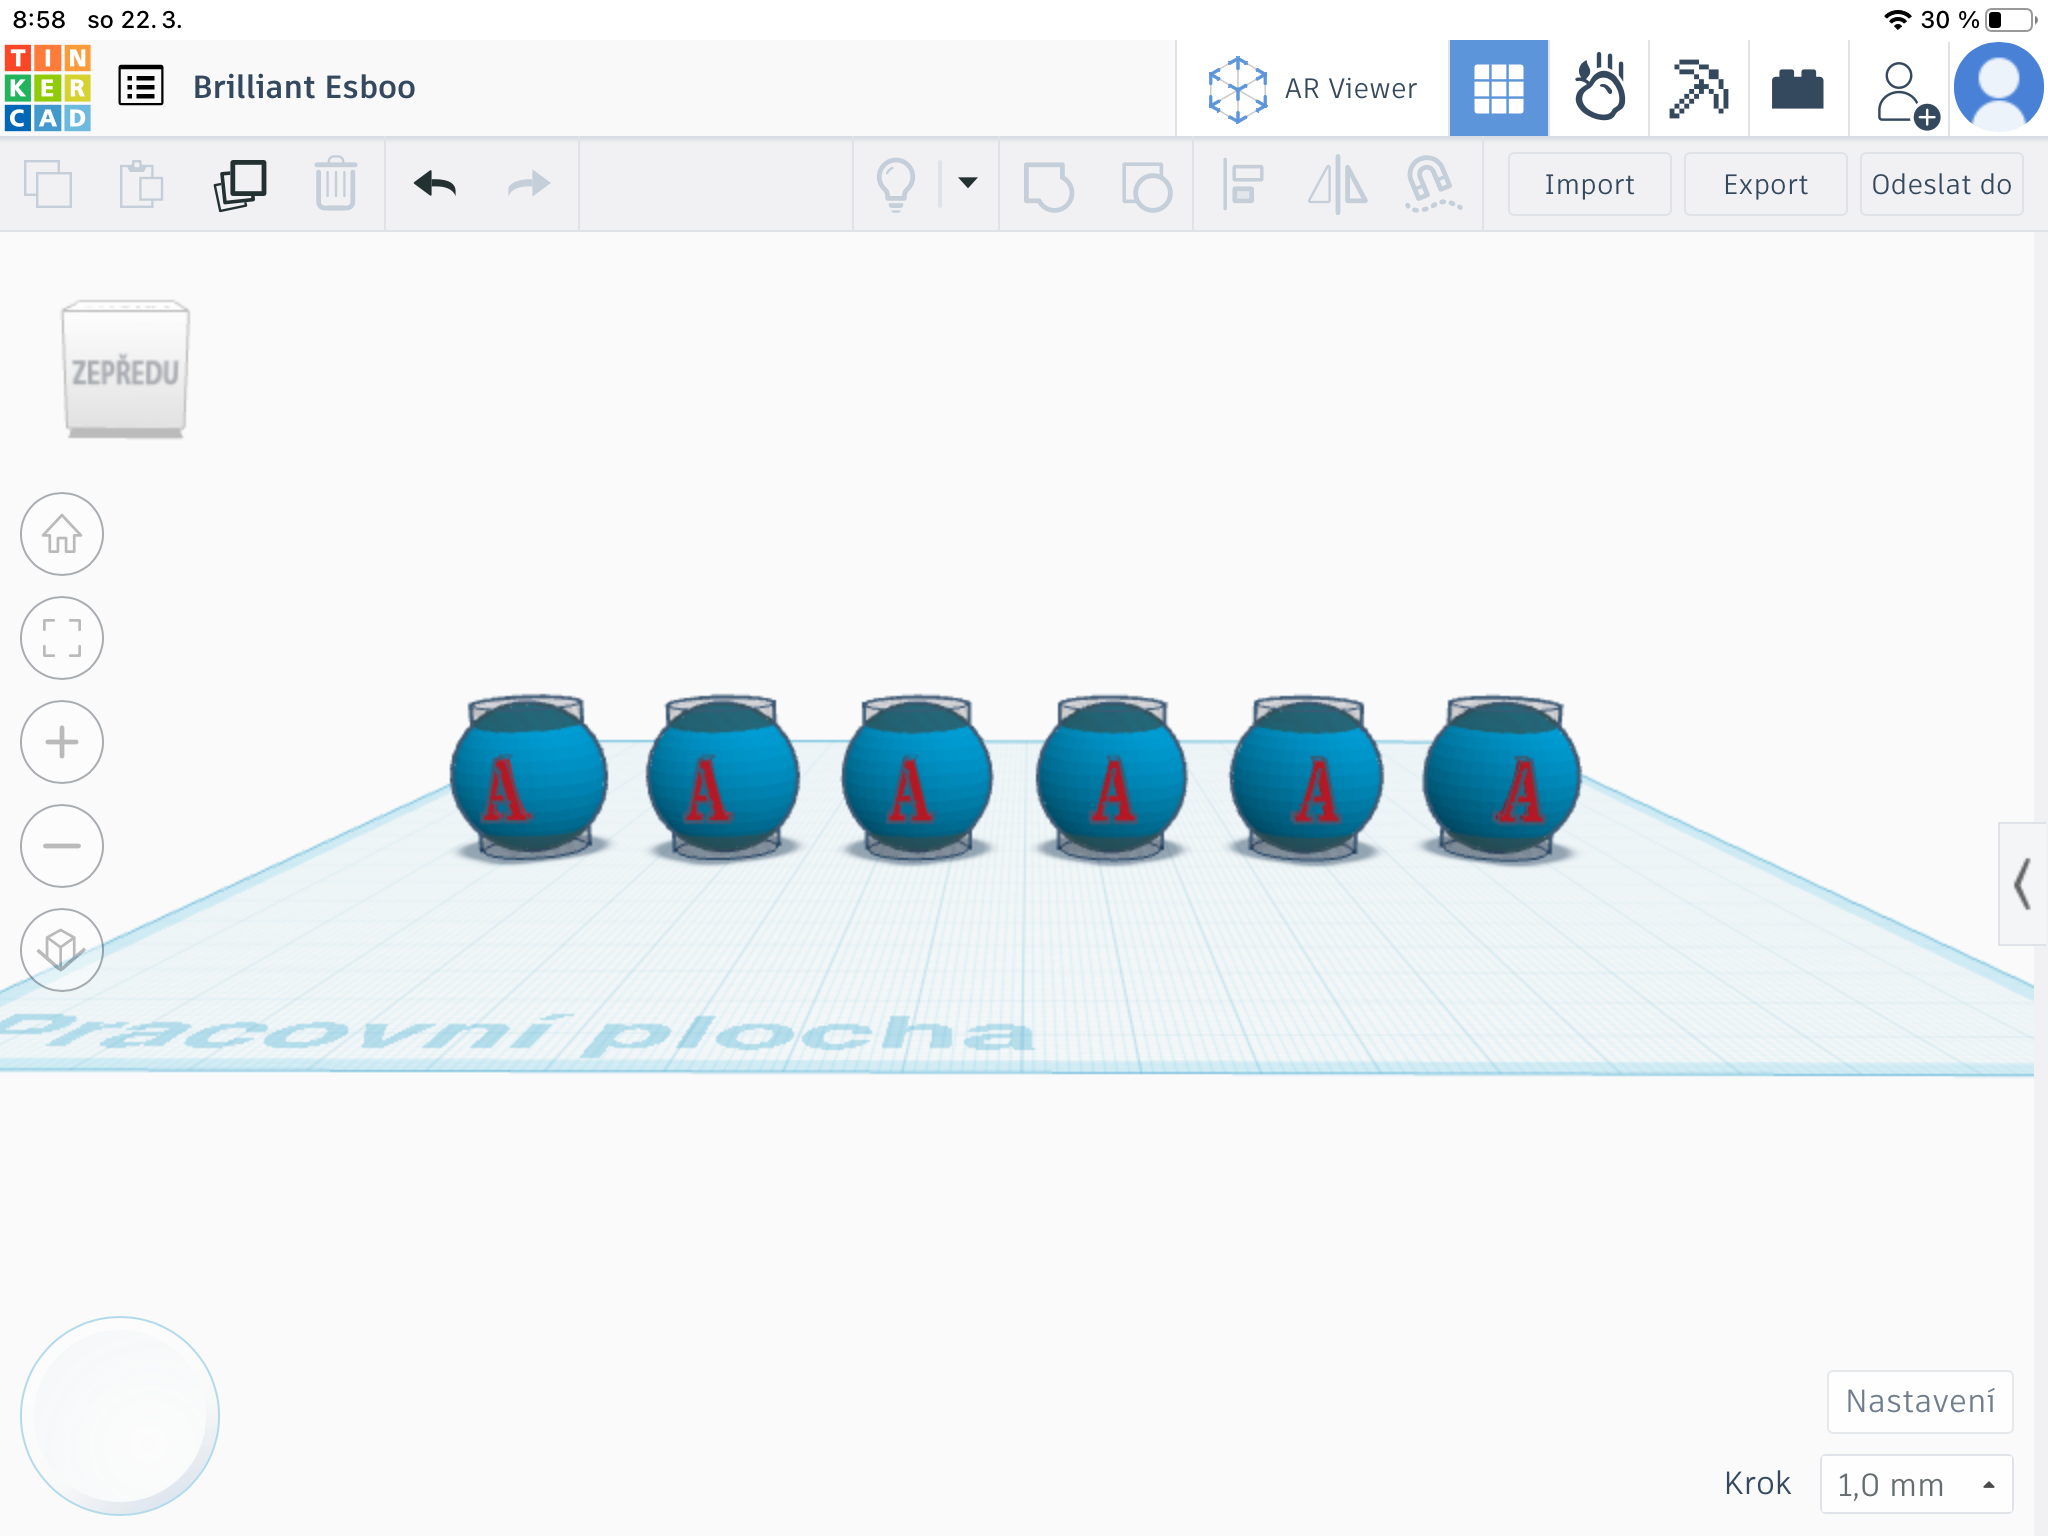Click the Fit all in view icon
The width and height of the screenshot is (2048, 1536).
click(62, 638)
